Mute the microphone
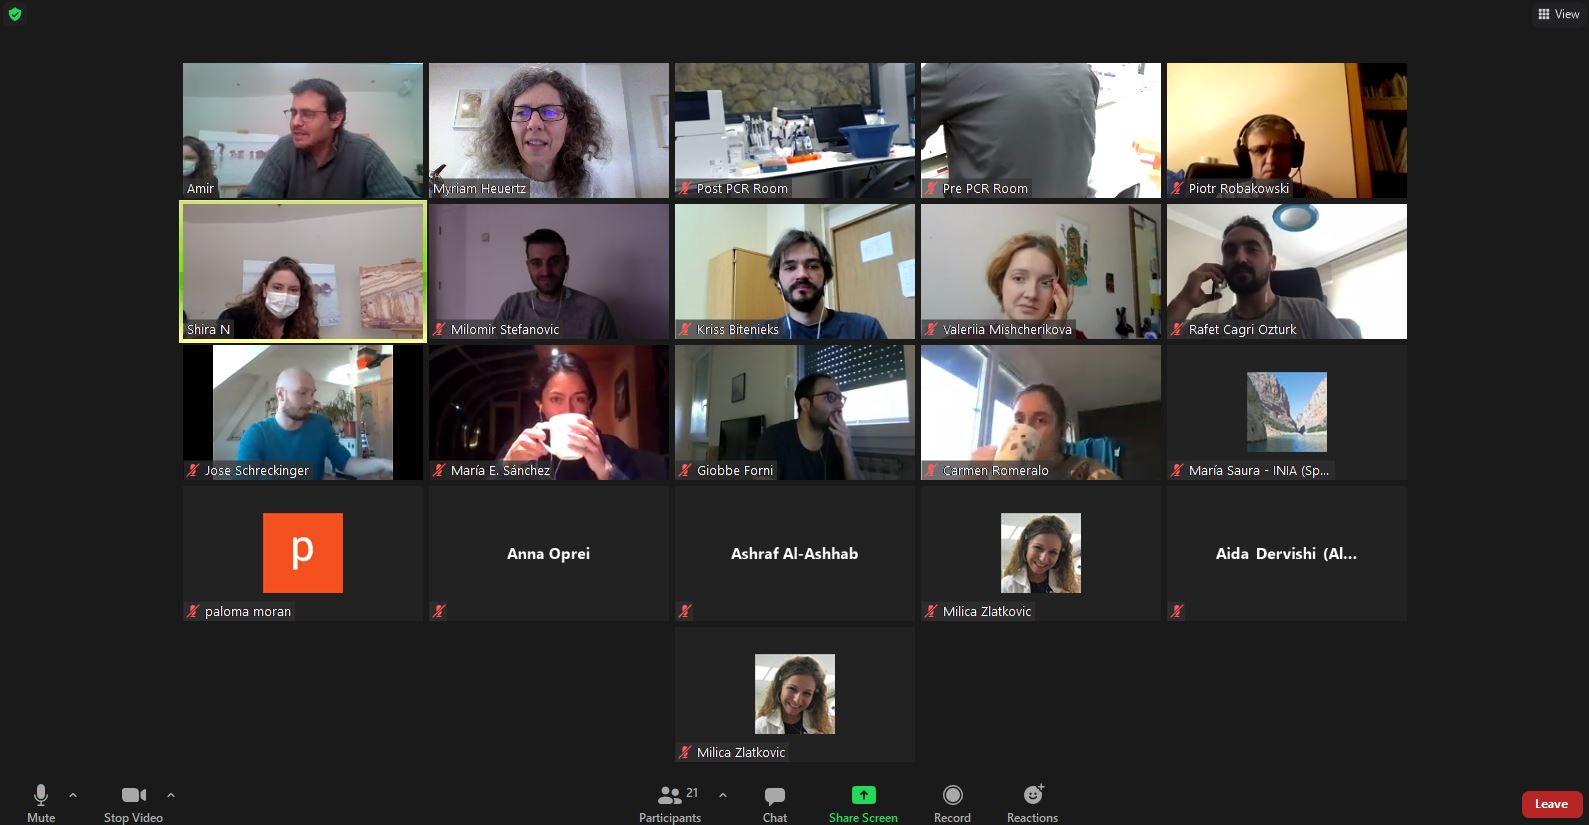The height and width of the screenshot is (825, 1589). tap(41, 803)
